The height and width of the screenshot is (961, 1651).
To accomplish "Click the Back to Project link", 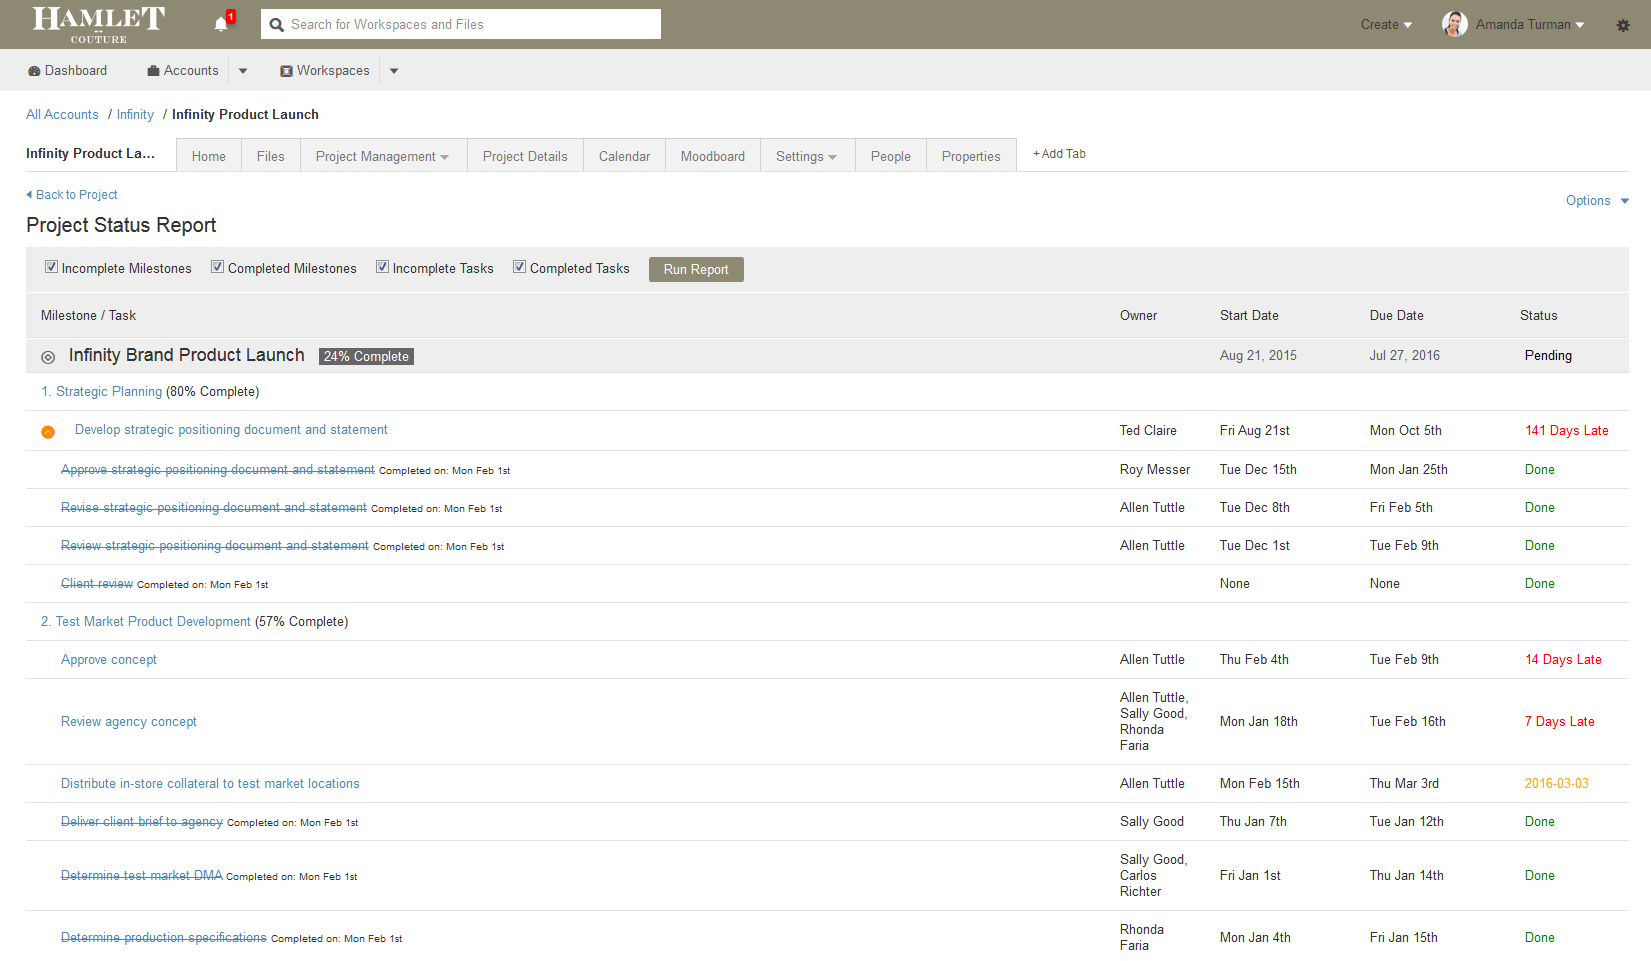I will tap(77, 195).
